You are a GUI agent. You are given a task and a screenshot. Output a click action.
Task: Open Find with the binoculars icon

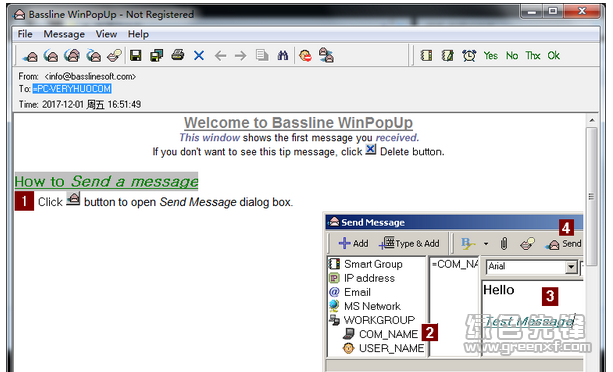pos(283,55)
